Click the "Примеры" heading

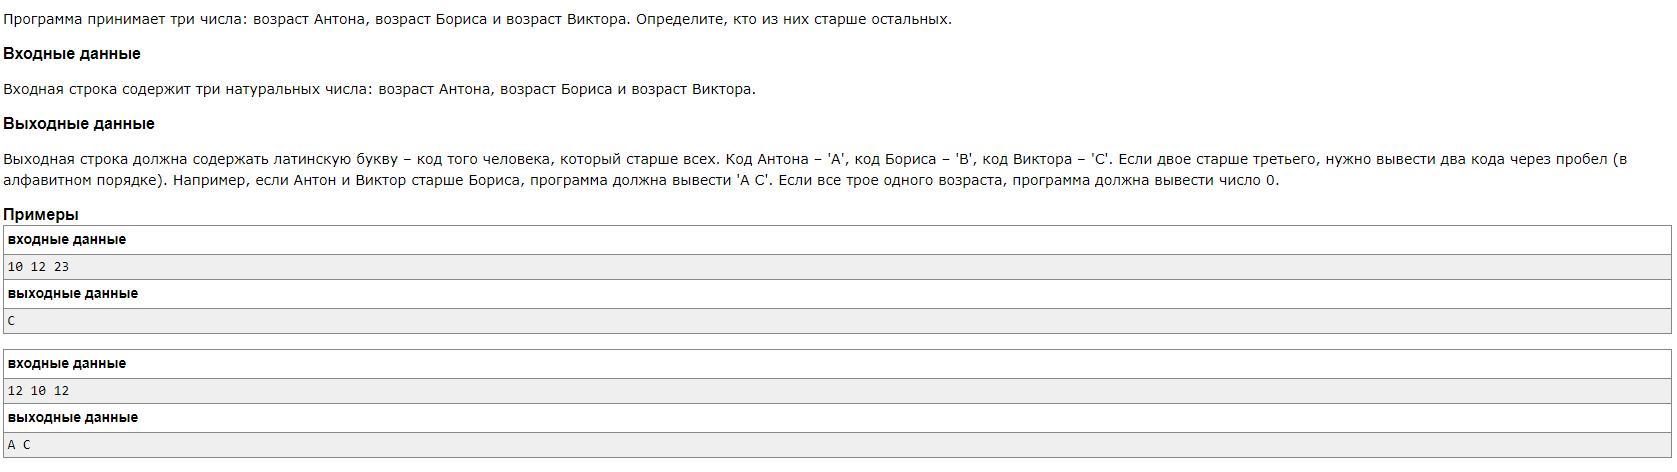[41, 214]
